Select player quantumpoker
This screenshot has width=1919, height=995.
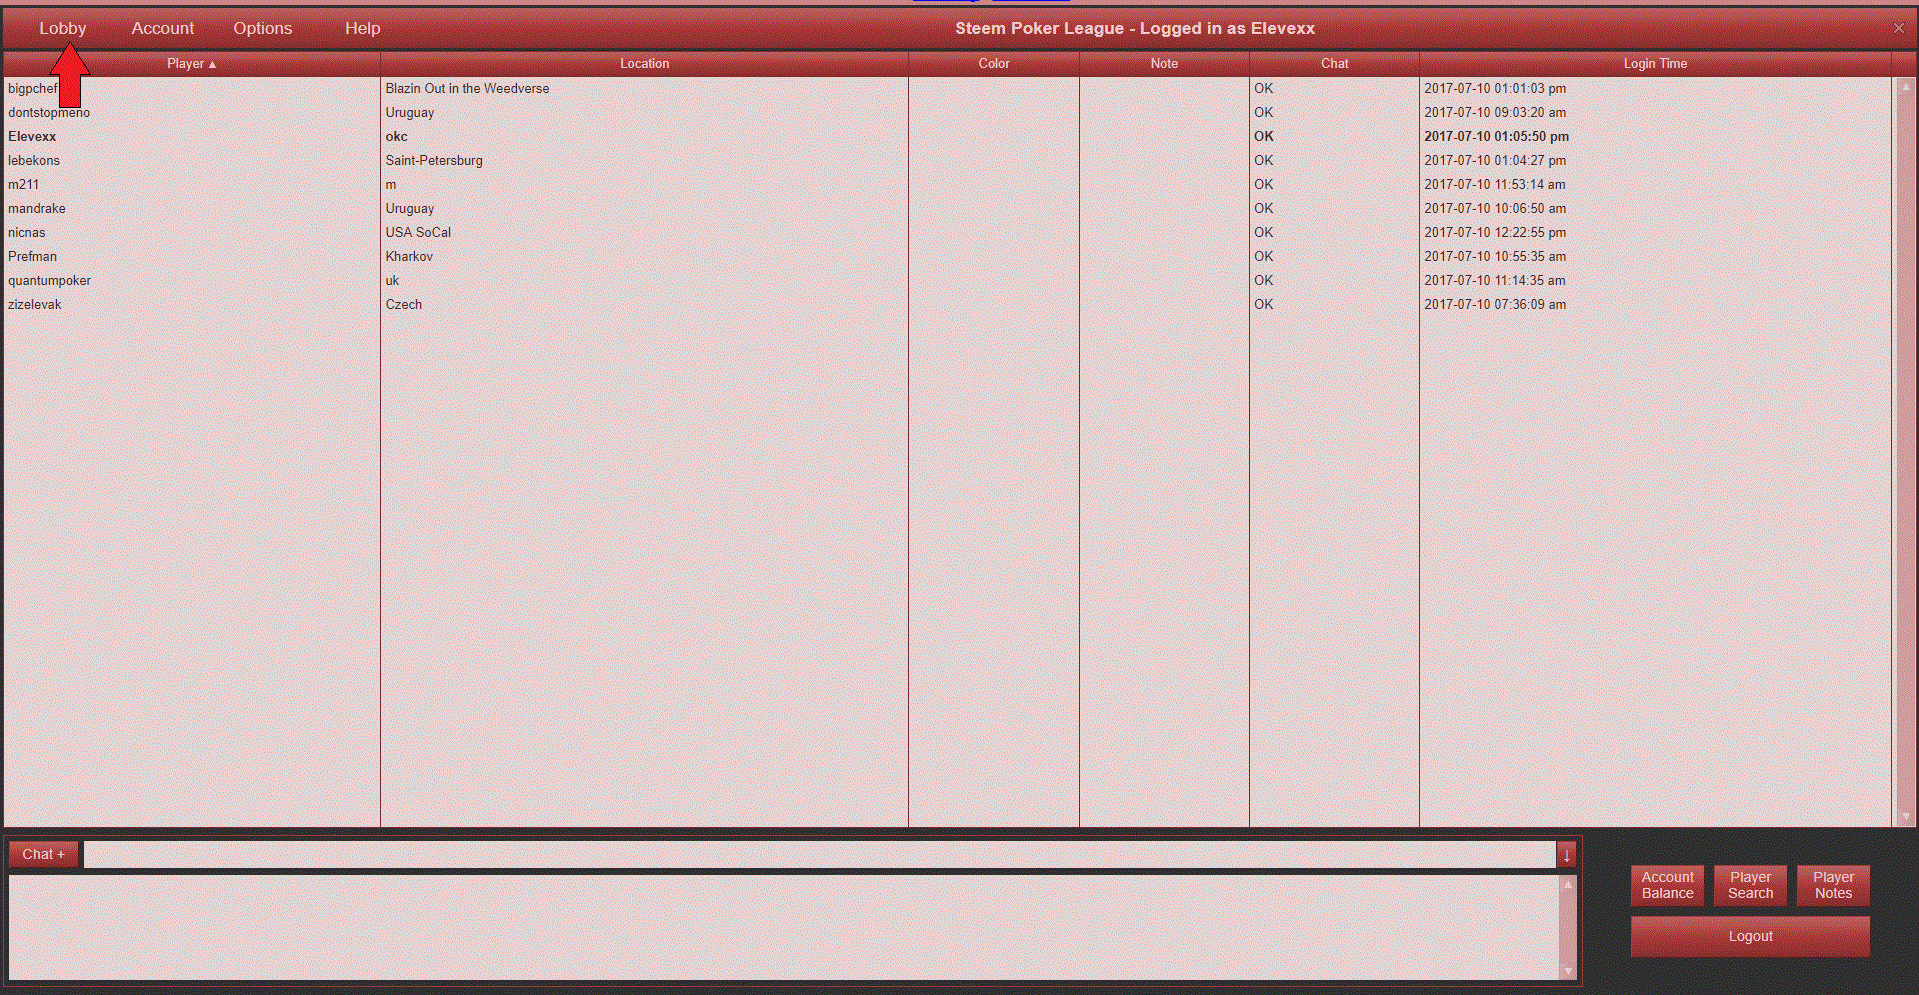tap(49, 280)
